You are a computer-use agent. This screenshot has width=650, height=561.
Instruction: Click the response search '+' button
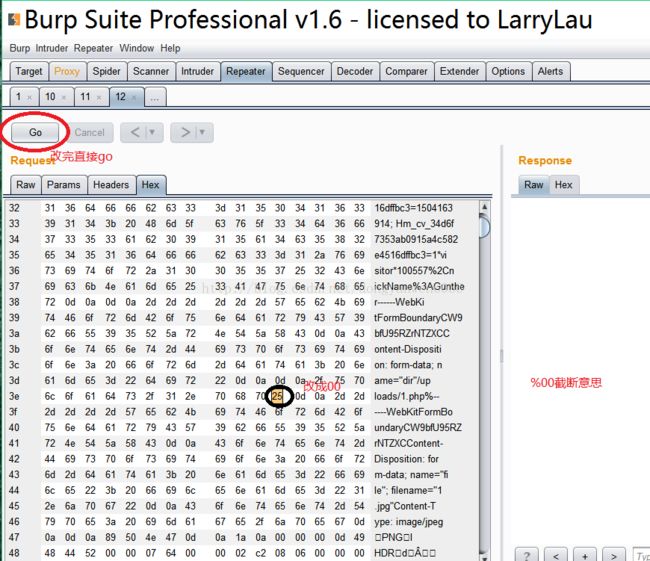585,555
